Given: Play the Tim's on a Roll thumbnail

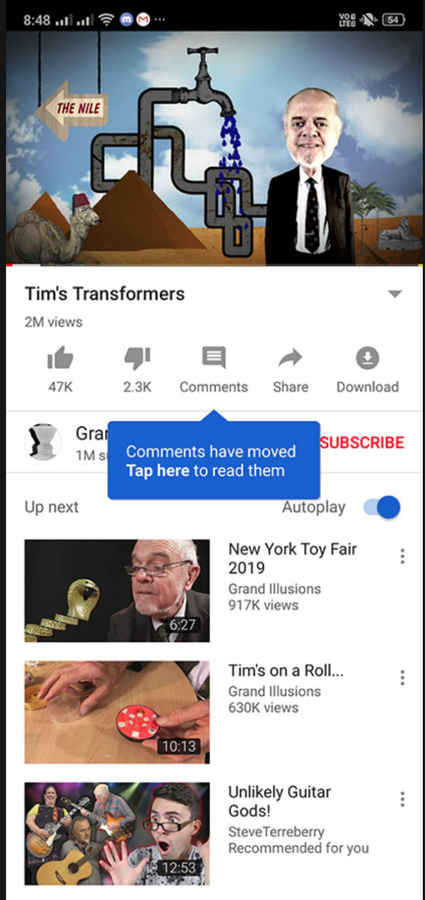Looking at the screenshot, I should point(117,712).
